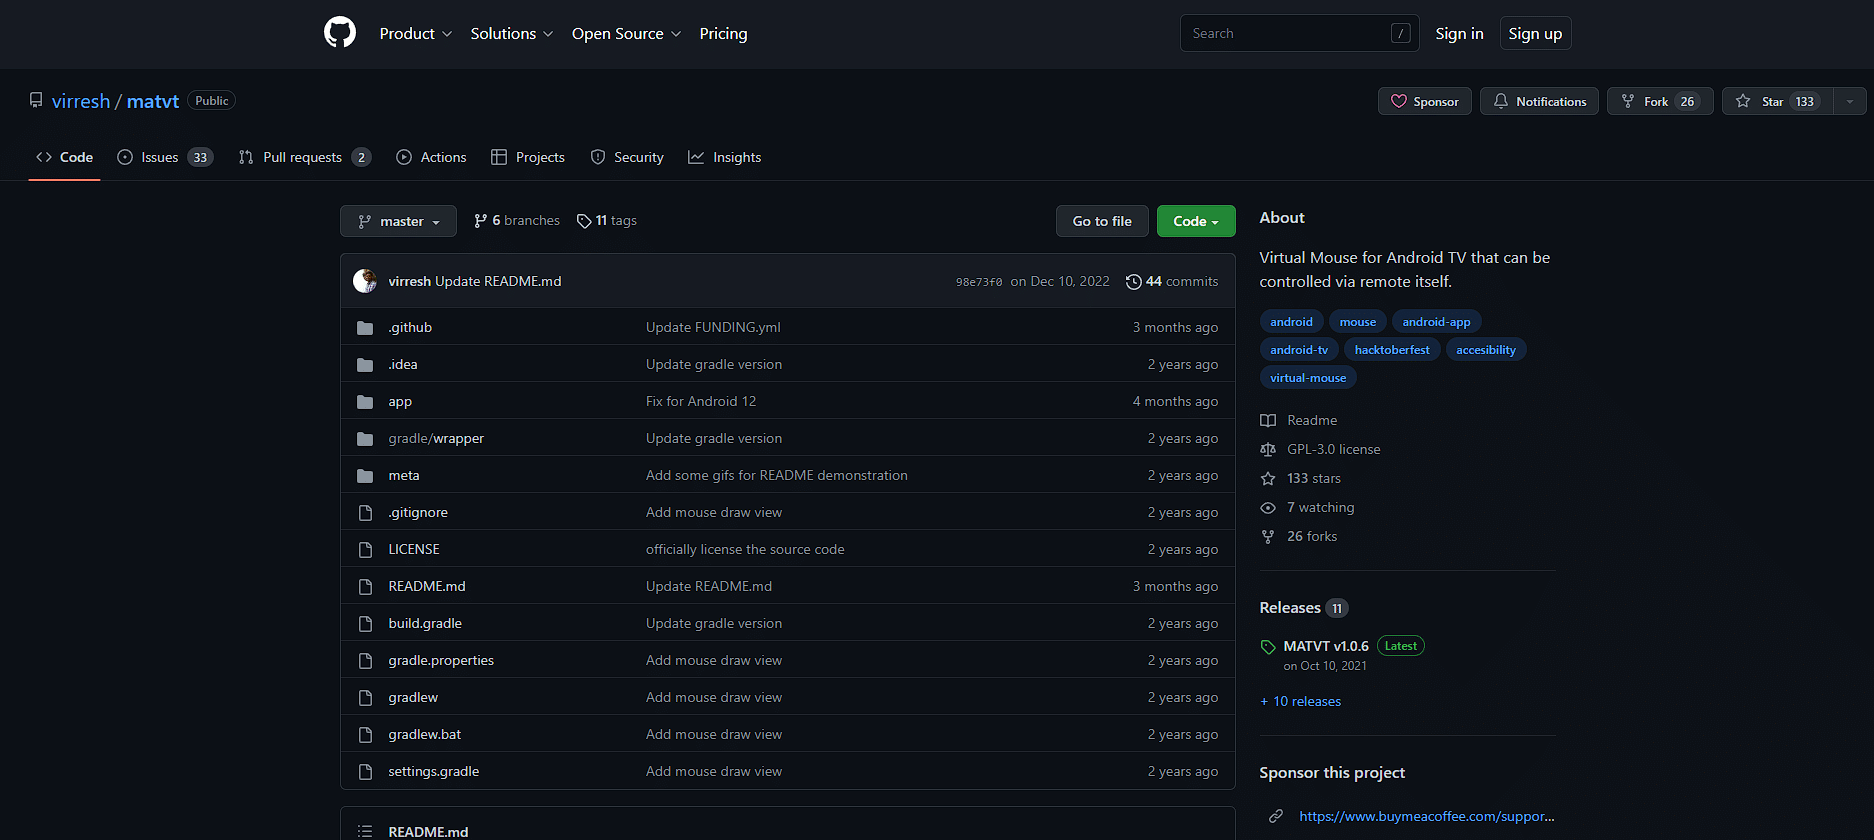Open the Issues tab
The width and height of the screenshot is (1874, 840).
point(165,157)
